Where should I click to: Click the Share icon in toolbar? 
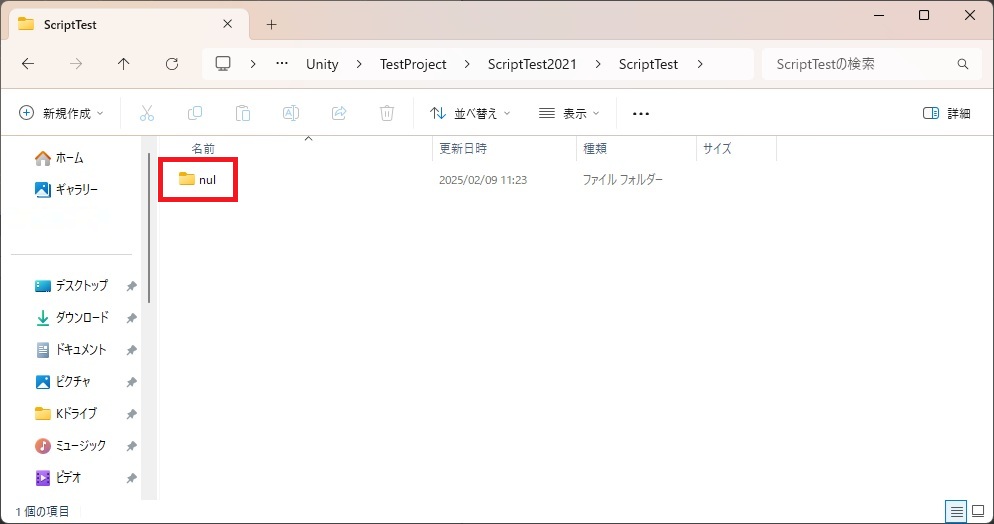[x=339, y=113]
